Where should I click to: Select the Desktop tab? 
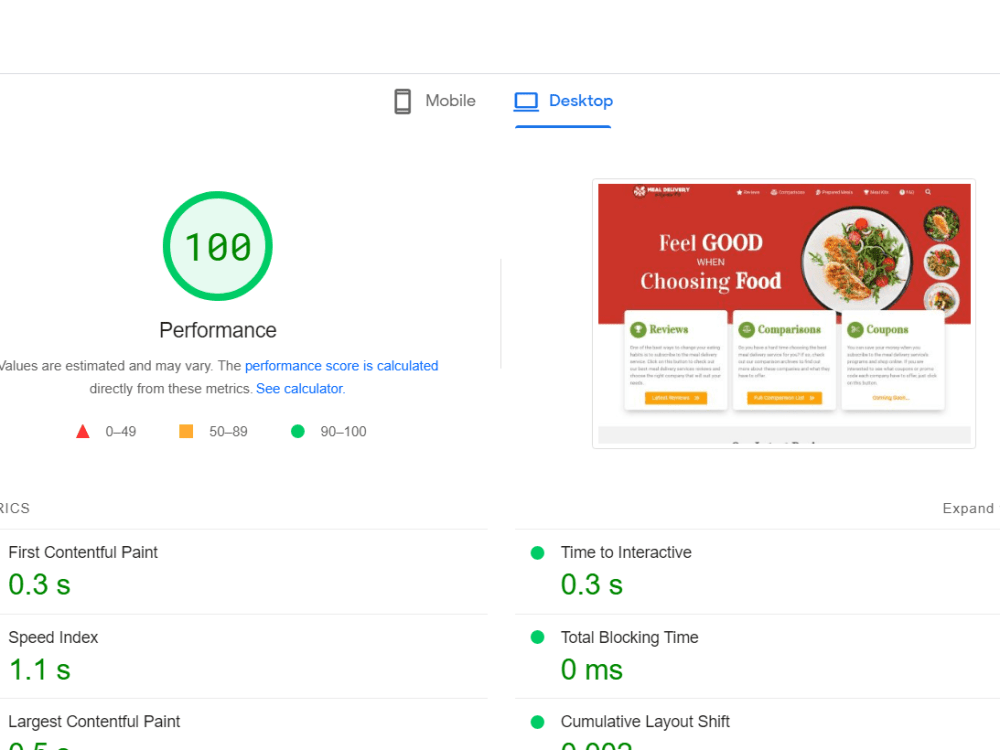[x=563, y=101]
